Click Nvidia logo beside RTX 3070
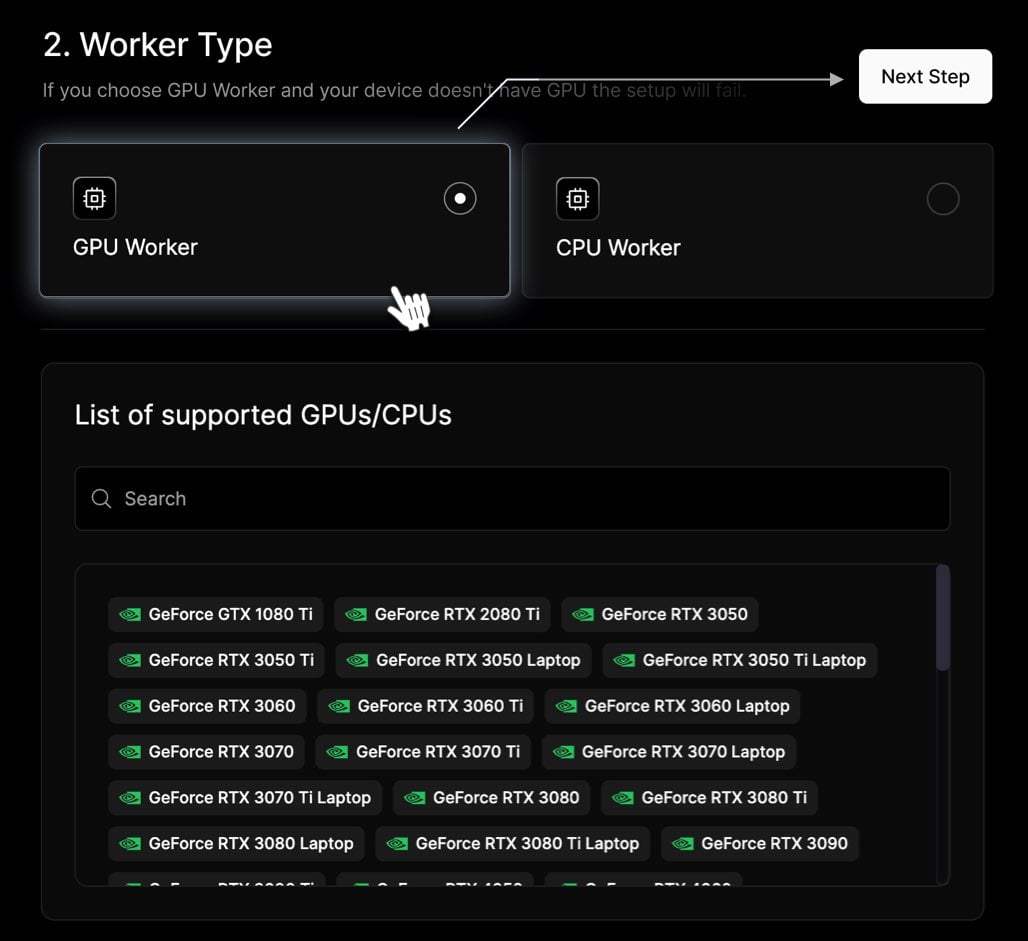The image size is (1028, 941). coord(130,752)
